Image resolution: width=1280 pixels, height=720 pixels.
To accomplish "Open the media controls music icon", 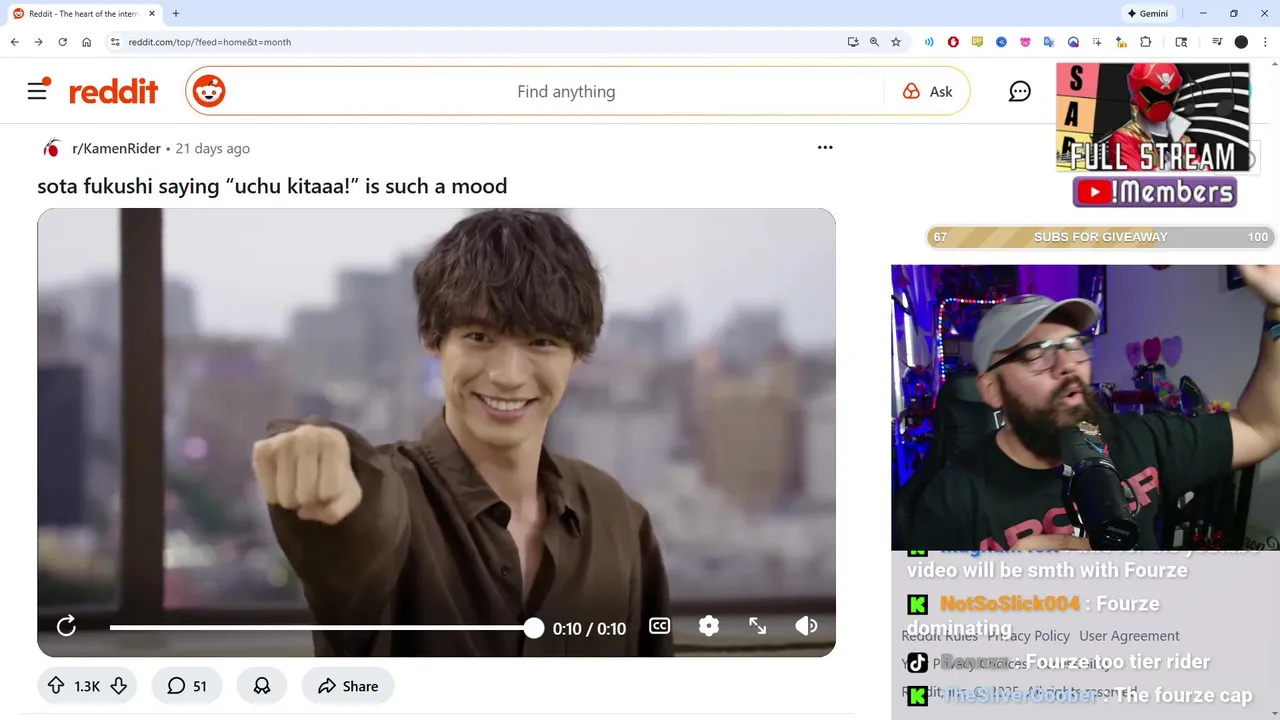I will click(x=1217, y=42).
